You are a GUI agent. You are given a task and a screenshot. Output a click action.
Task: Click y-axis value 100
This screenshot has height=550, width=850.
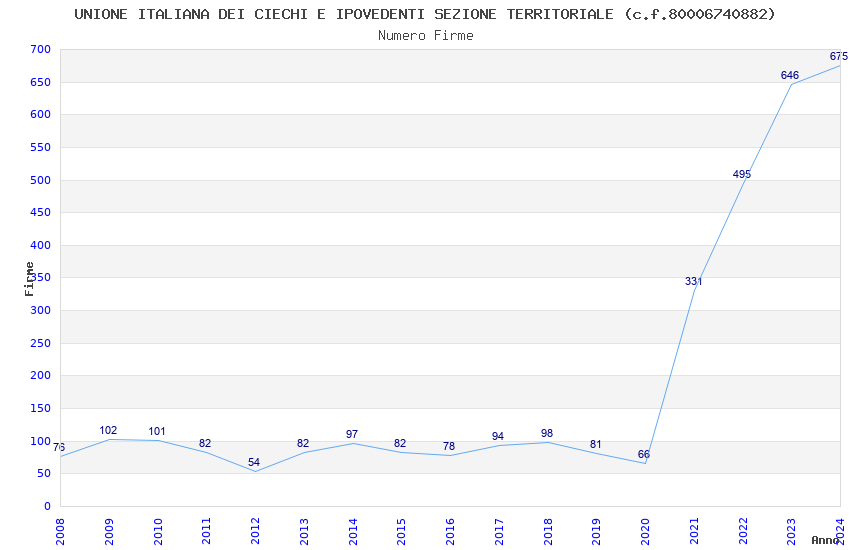pos(41,441)
